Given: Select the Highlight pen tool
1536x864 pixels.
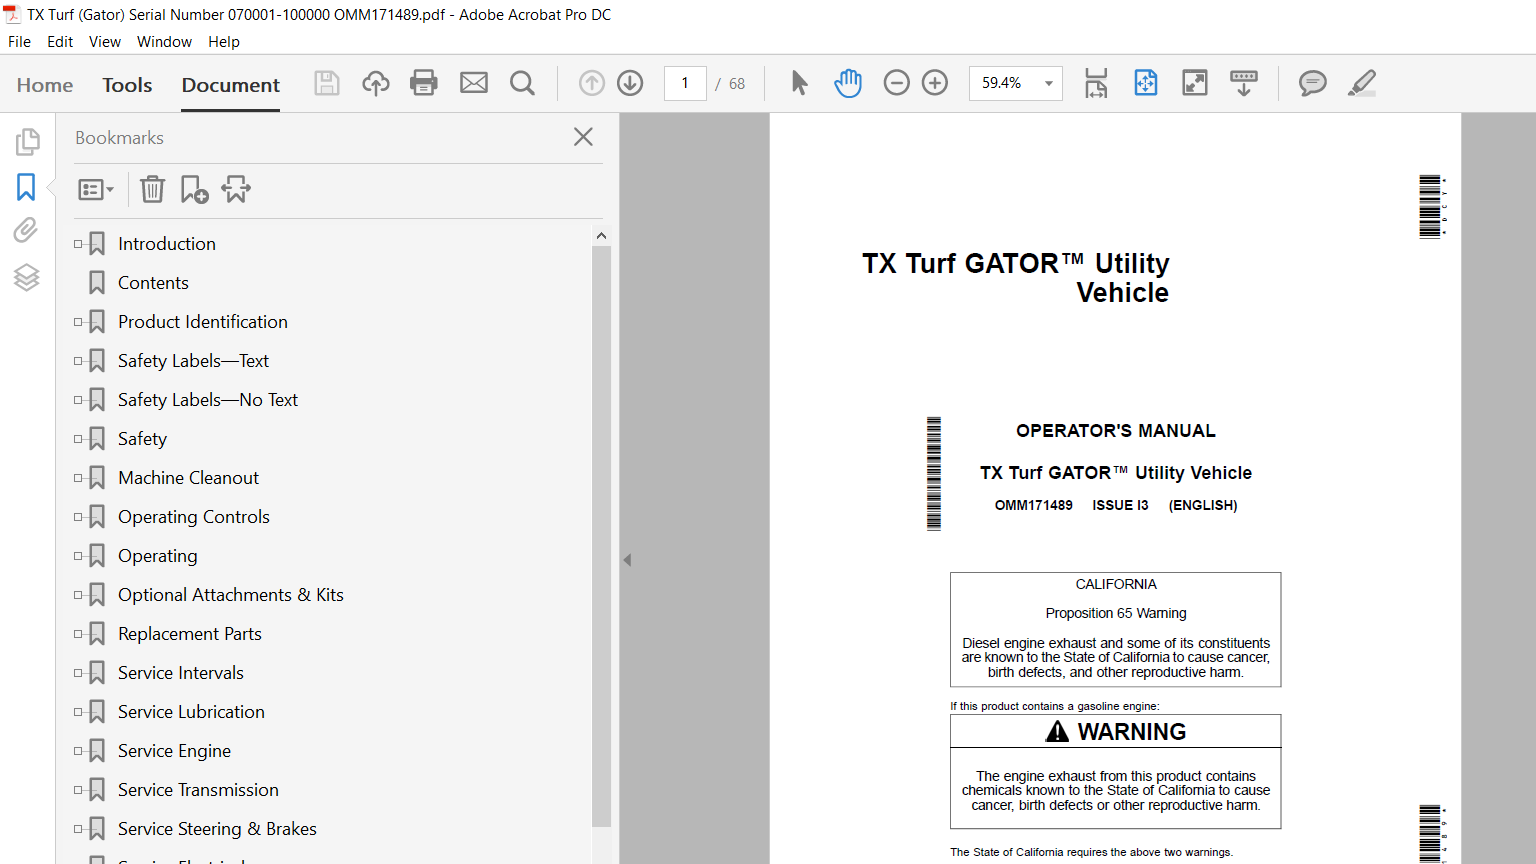Looking at the screenshot, I should [x=1362, y=83].
